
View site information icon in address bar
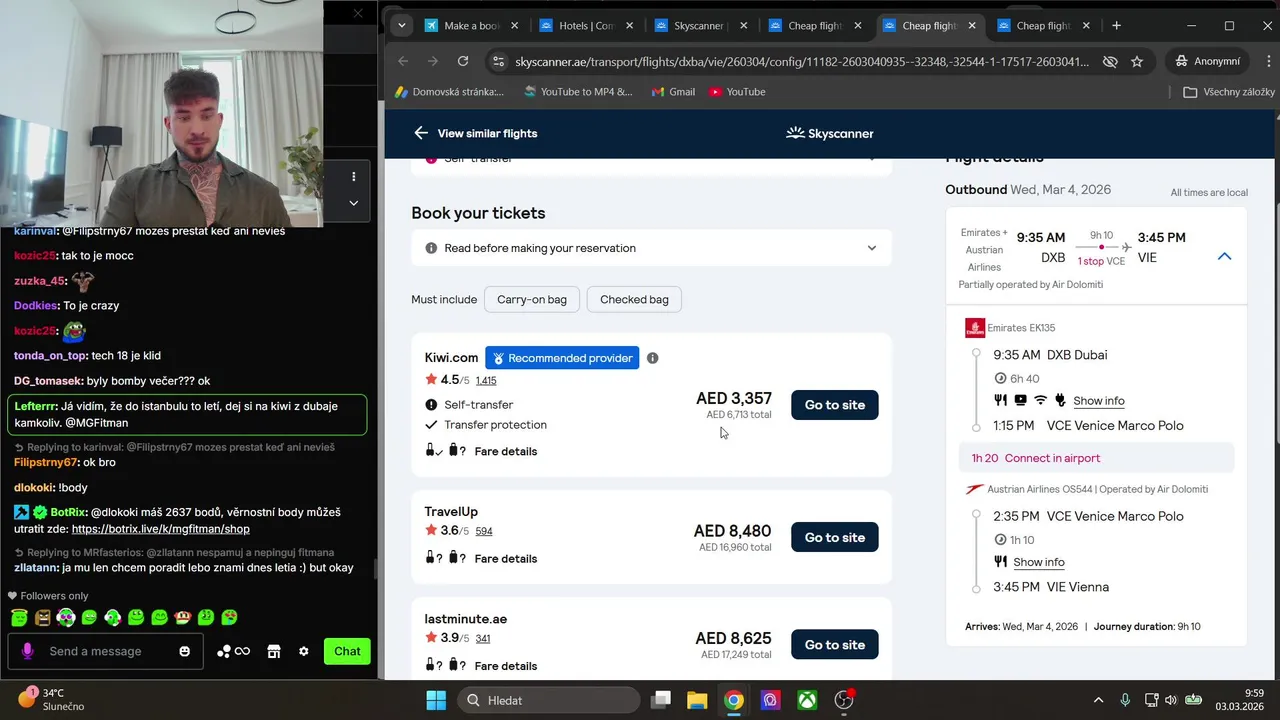pos(498,61)
